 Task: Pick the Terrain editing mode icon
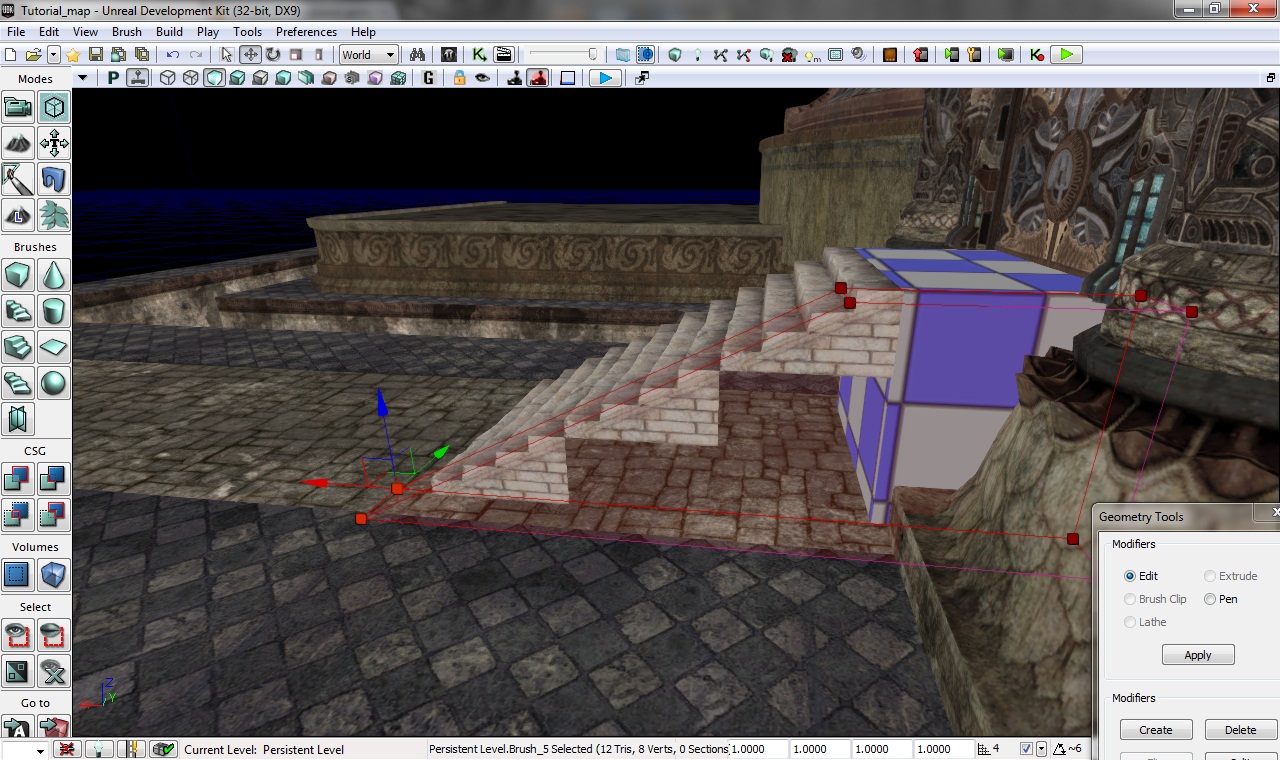coord(18,143)
